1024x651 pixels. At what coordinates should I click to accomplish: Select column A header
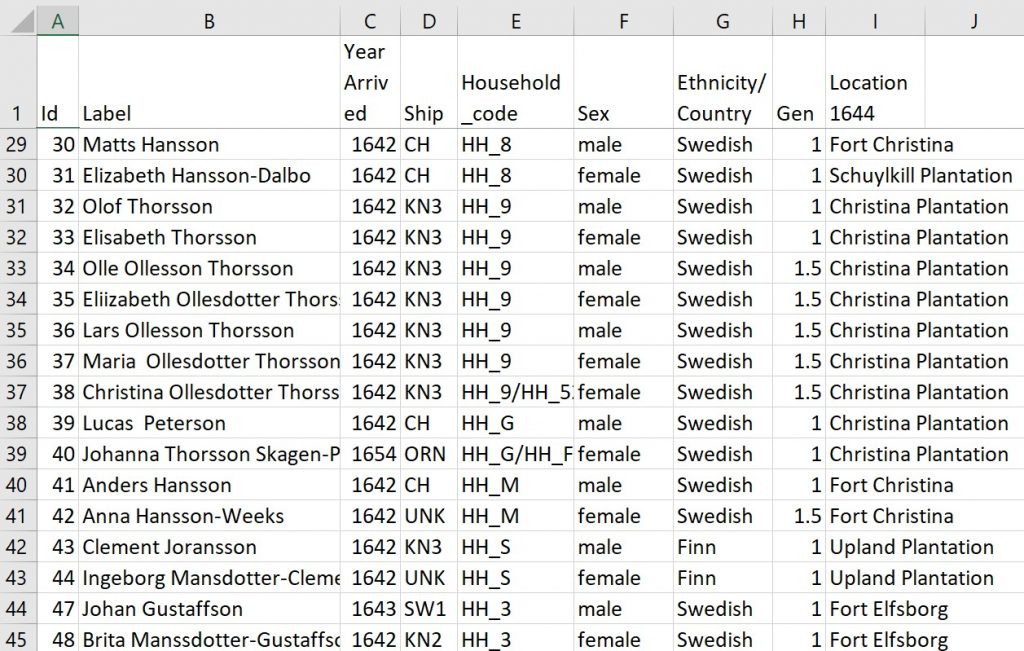57,20
